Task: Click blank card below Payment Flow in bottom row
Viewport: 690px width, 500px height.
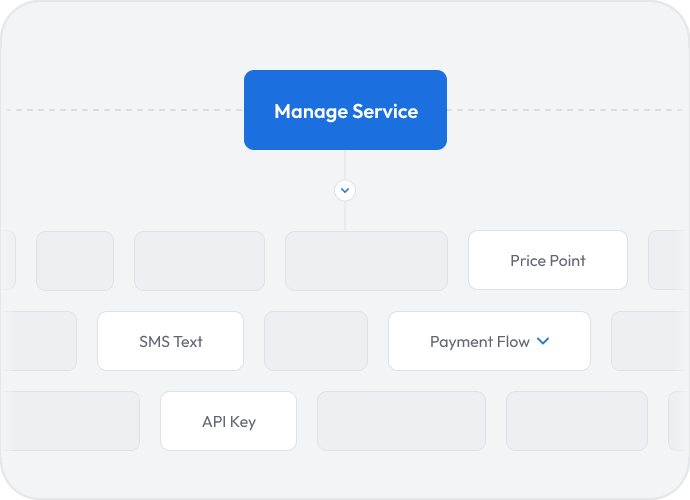Action: pyautogui.click(x=577, y=421)
